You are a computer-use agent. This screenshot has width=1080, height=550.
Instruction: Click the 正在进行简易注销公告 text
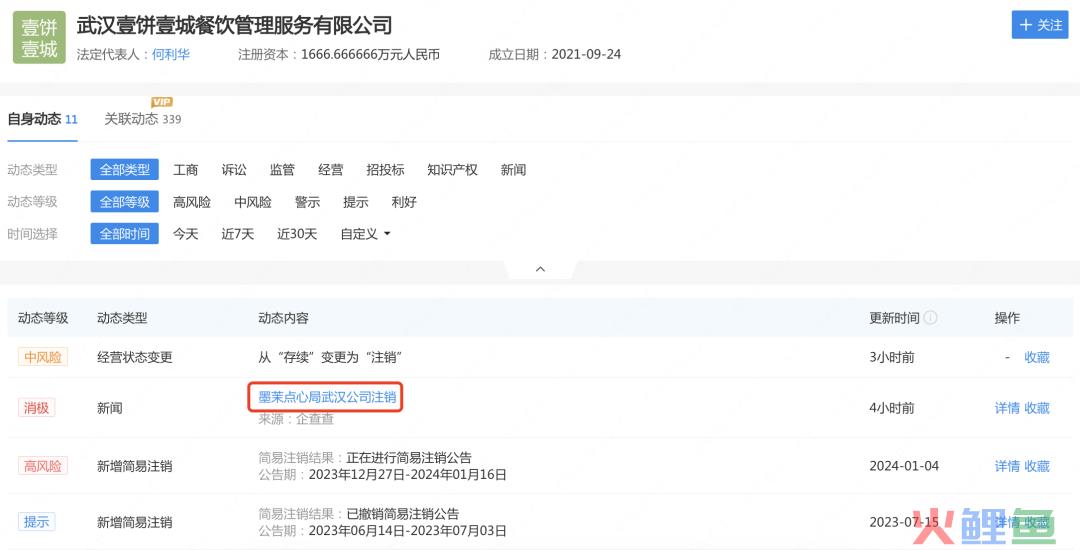(409, 458)
